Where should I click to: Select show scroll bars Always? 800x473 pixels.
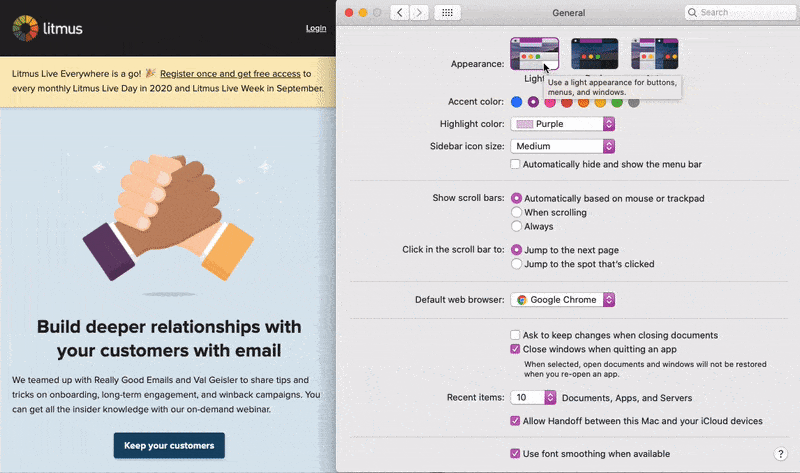click(x=516, y=226)
